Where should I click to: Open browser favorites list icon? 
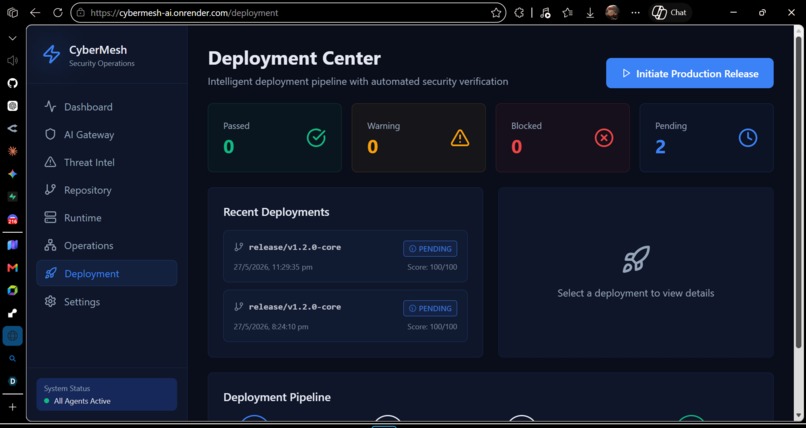[567, 13]
